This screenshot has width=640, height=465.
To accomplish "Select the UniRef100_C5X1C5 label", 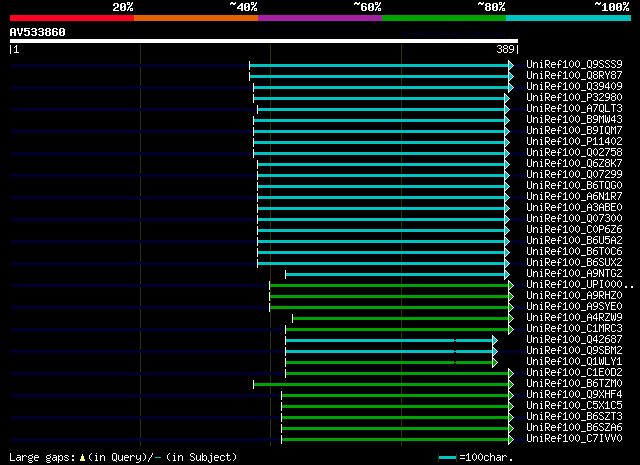I will [x=574, y=406].
